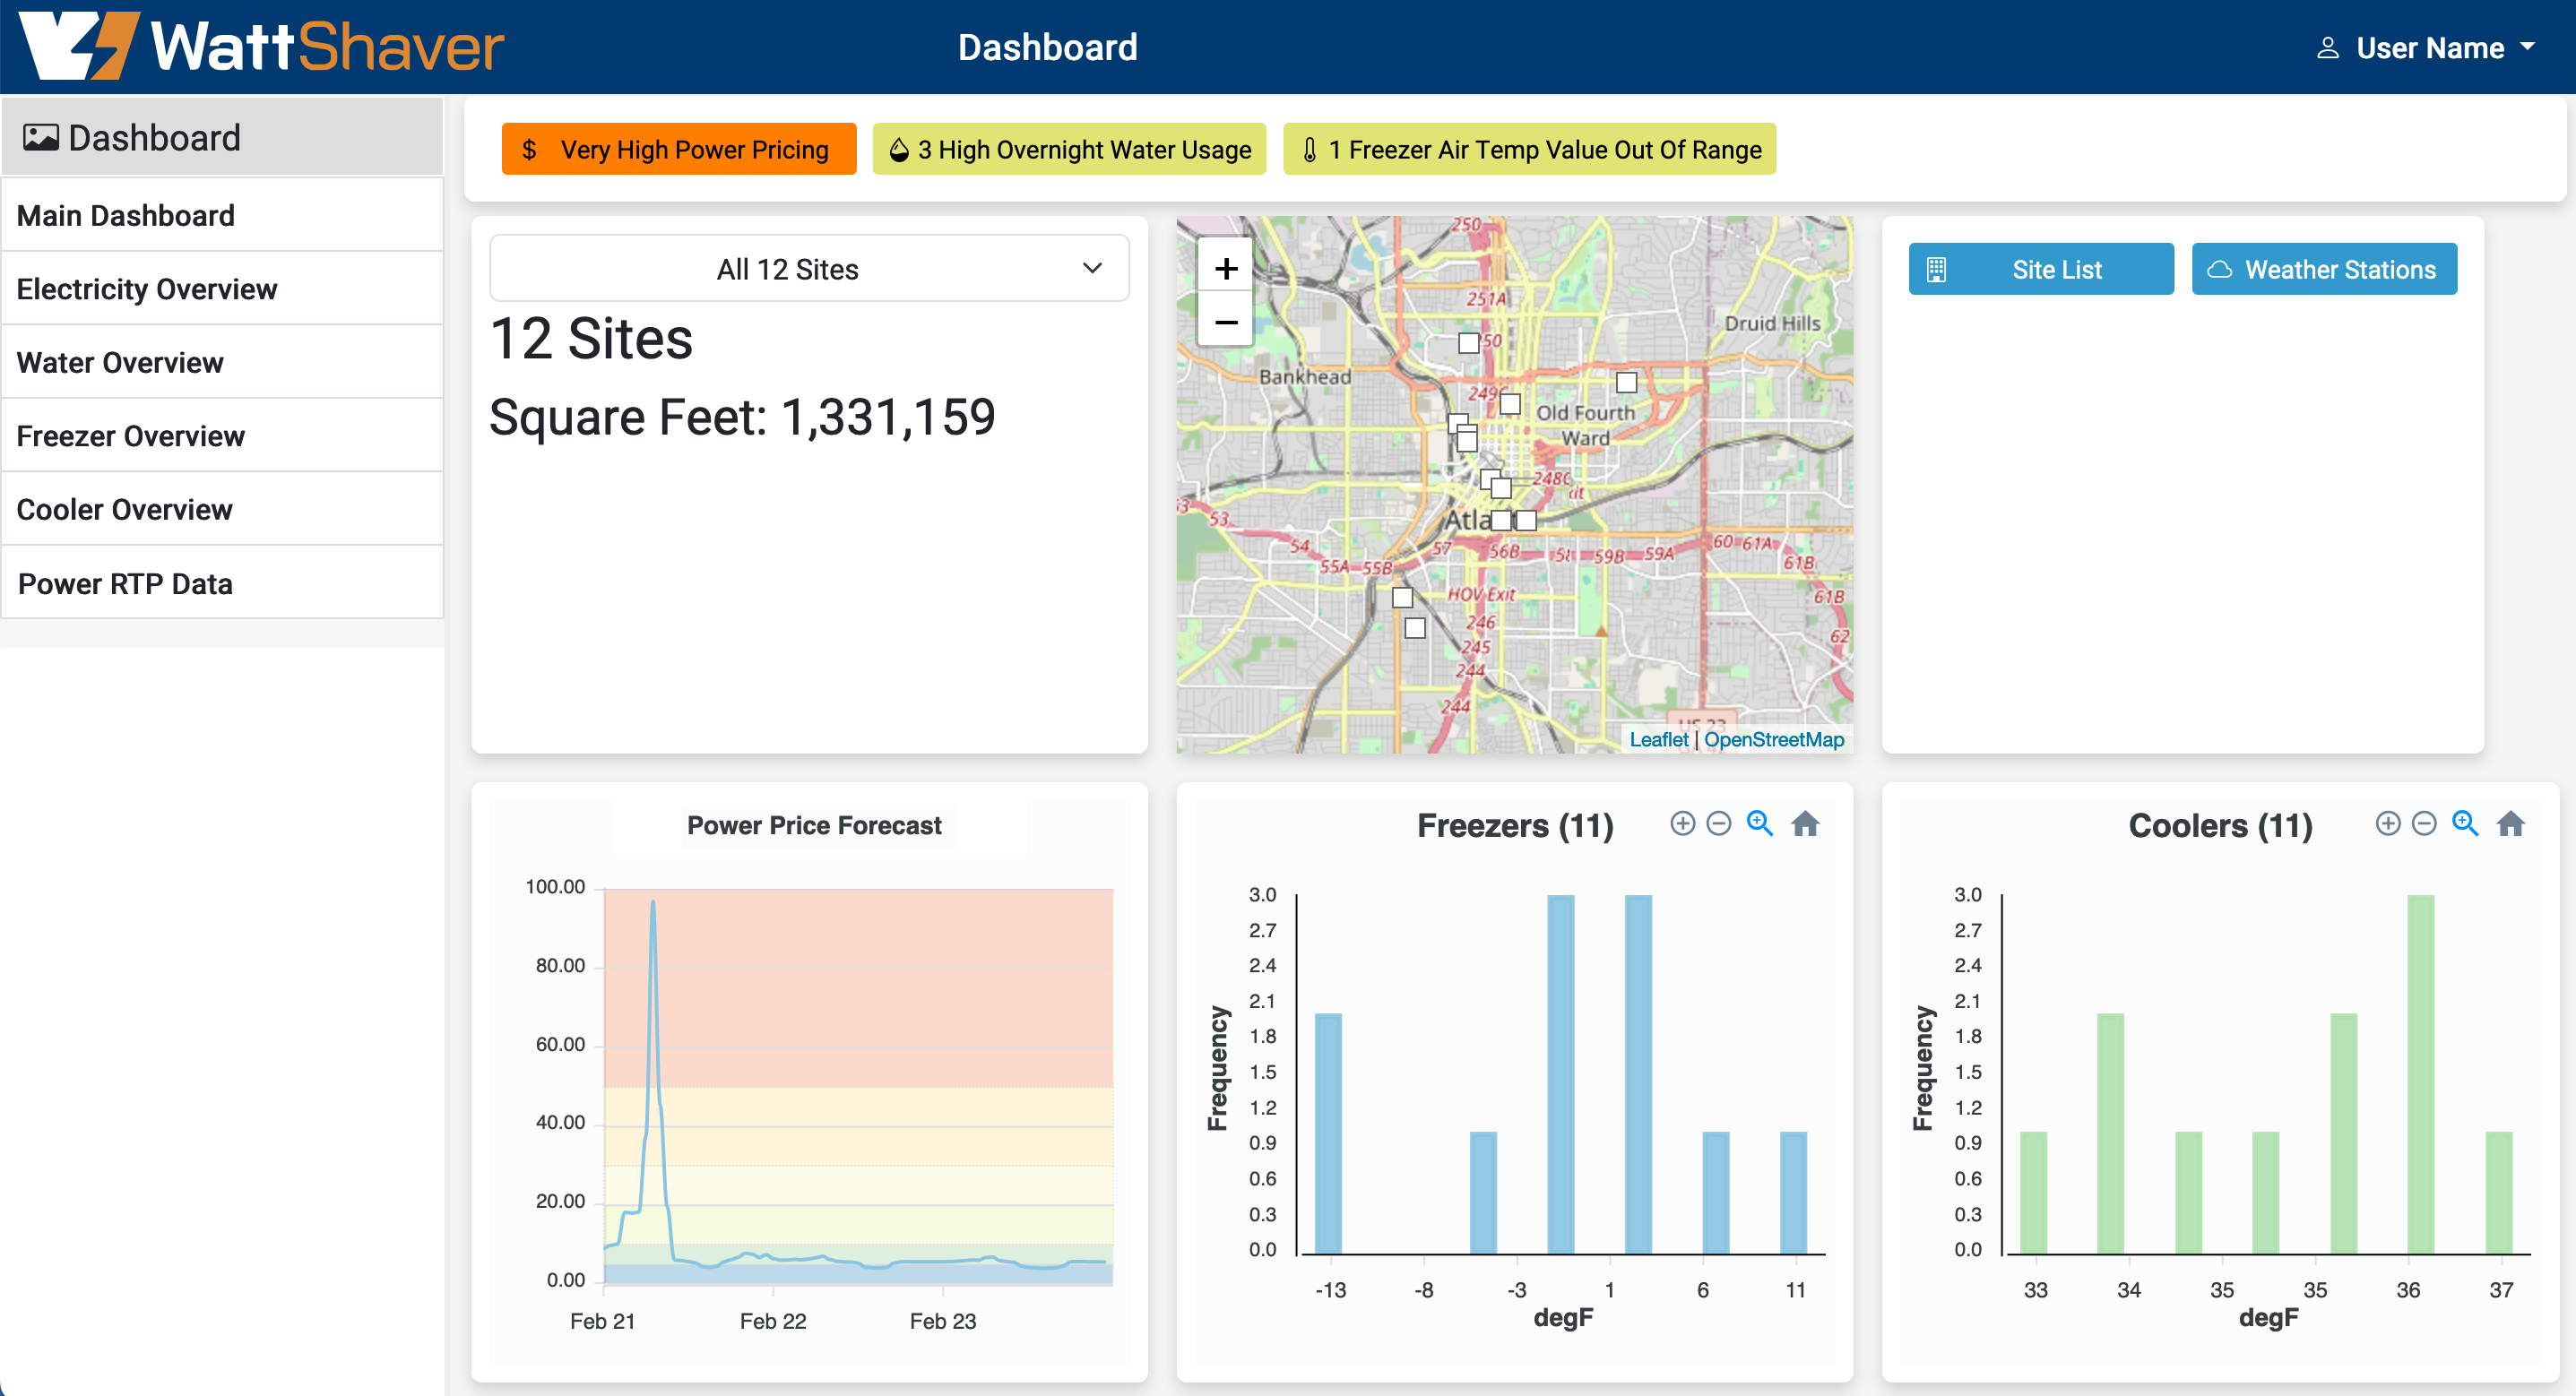Open Electricity Overview in the sidebar
Image resolution: width=2576 pixels, height=1396 pixels.
click(x=147, y=289)
